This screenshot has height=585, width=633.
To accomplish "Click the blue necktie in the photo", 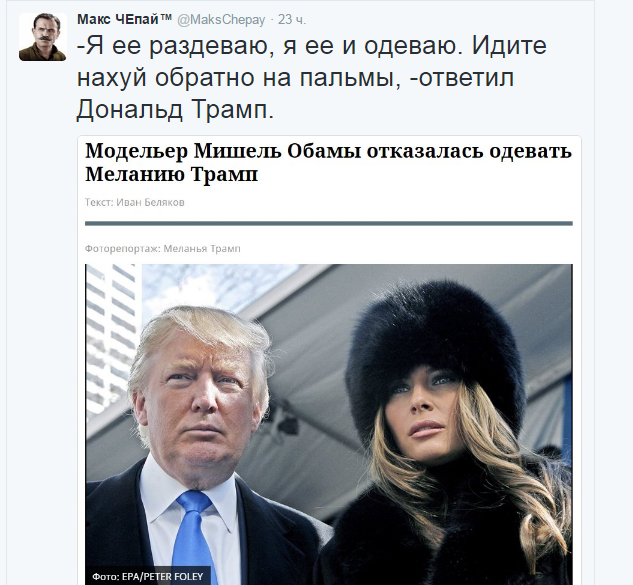I will point(192,537).
